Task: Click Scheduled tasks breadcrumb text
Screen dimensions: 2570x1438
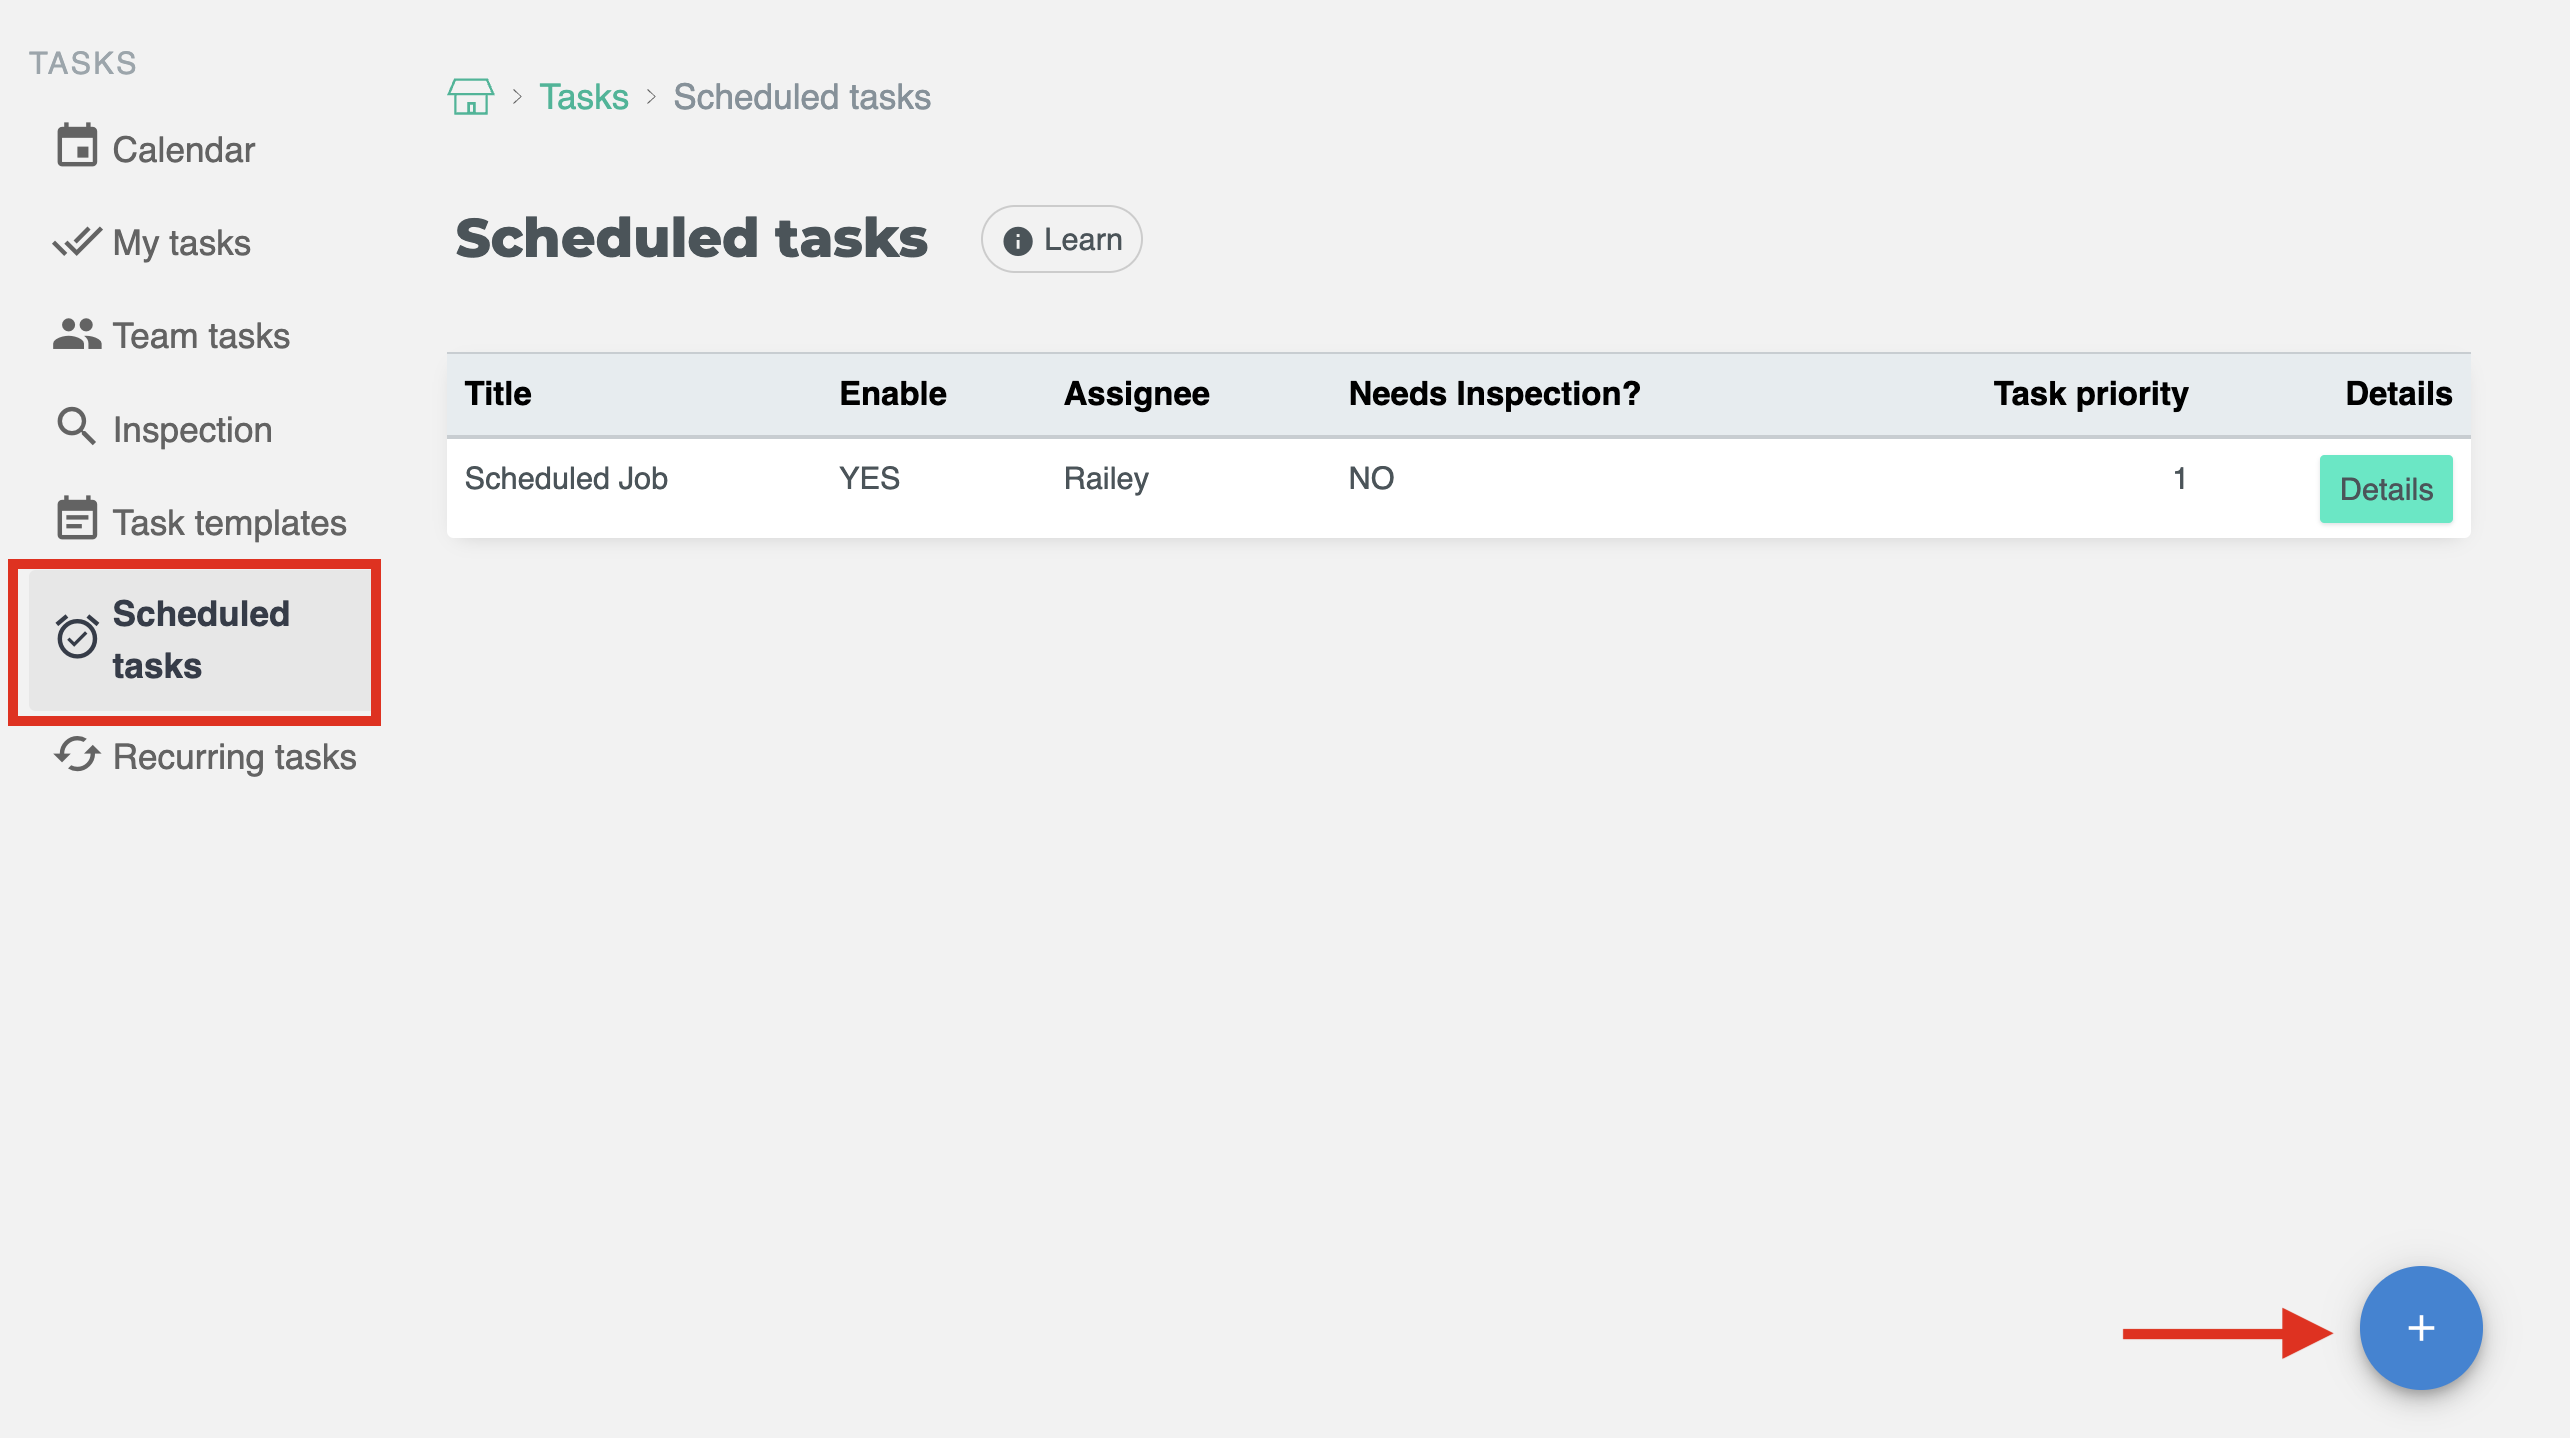Action: pos(802,97)
